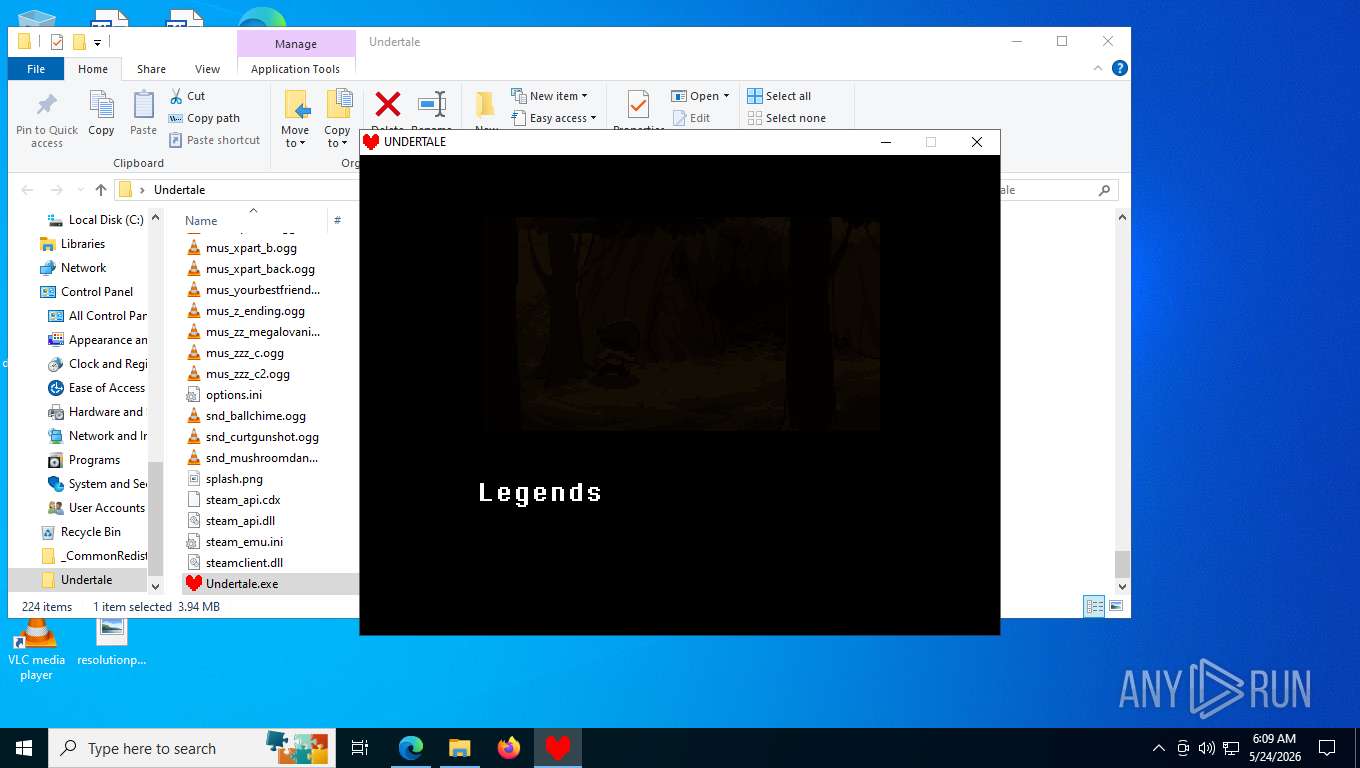This screenshot has height=768, width=1360.
Task: Select the Undertale folder in navigation pane
Action: (78, 580)
